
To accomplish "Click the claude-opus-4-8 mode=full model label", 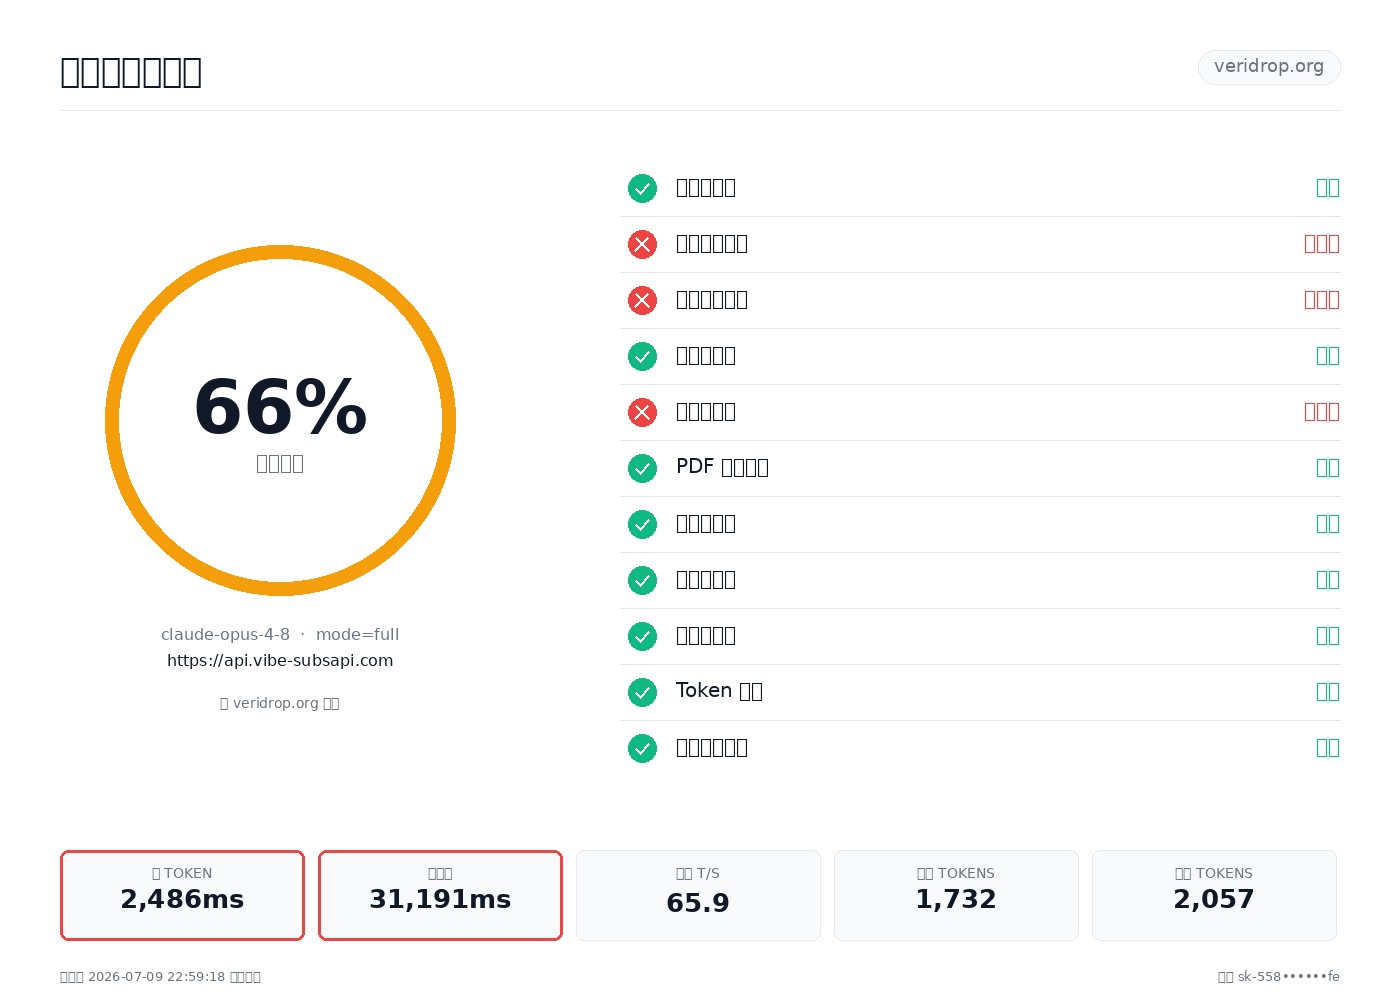I will tap(280, 634).
